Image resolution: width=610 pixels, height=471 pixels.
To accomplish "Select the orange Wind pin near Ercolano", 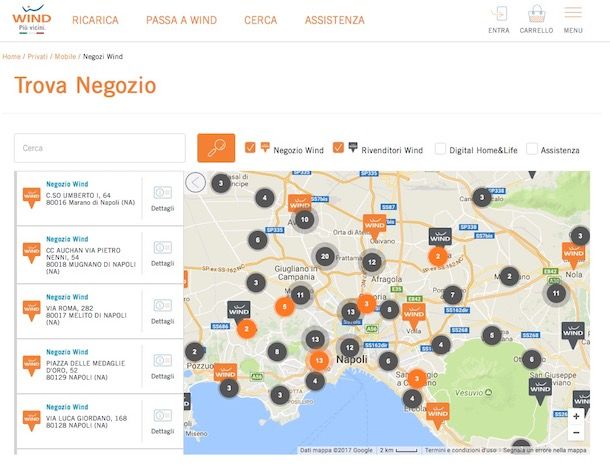I will click(x=438, y=416).
